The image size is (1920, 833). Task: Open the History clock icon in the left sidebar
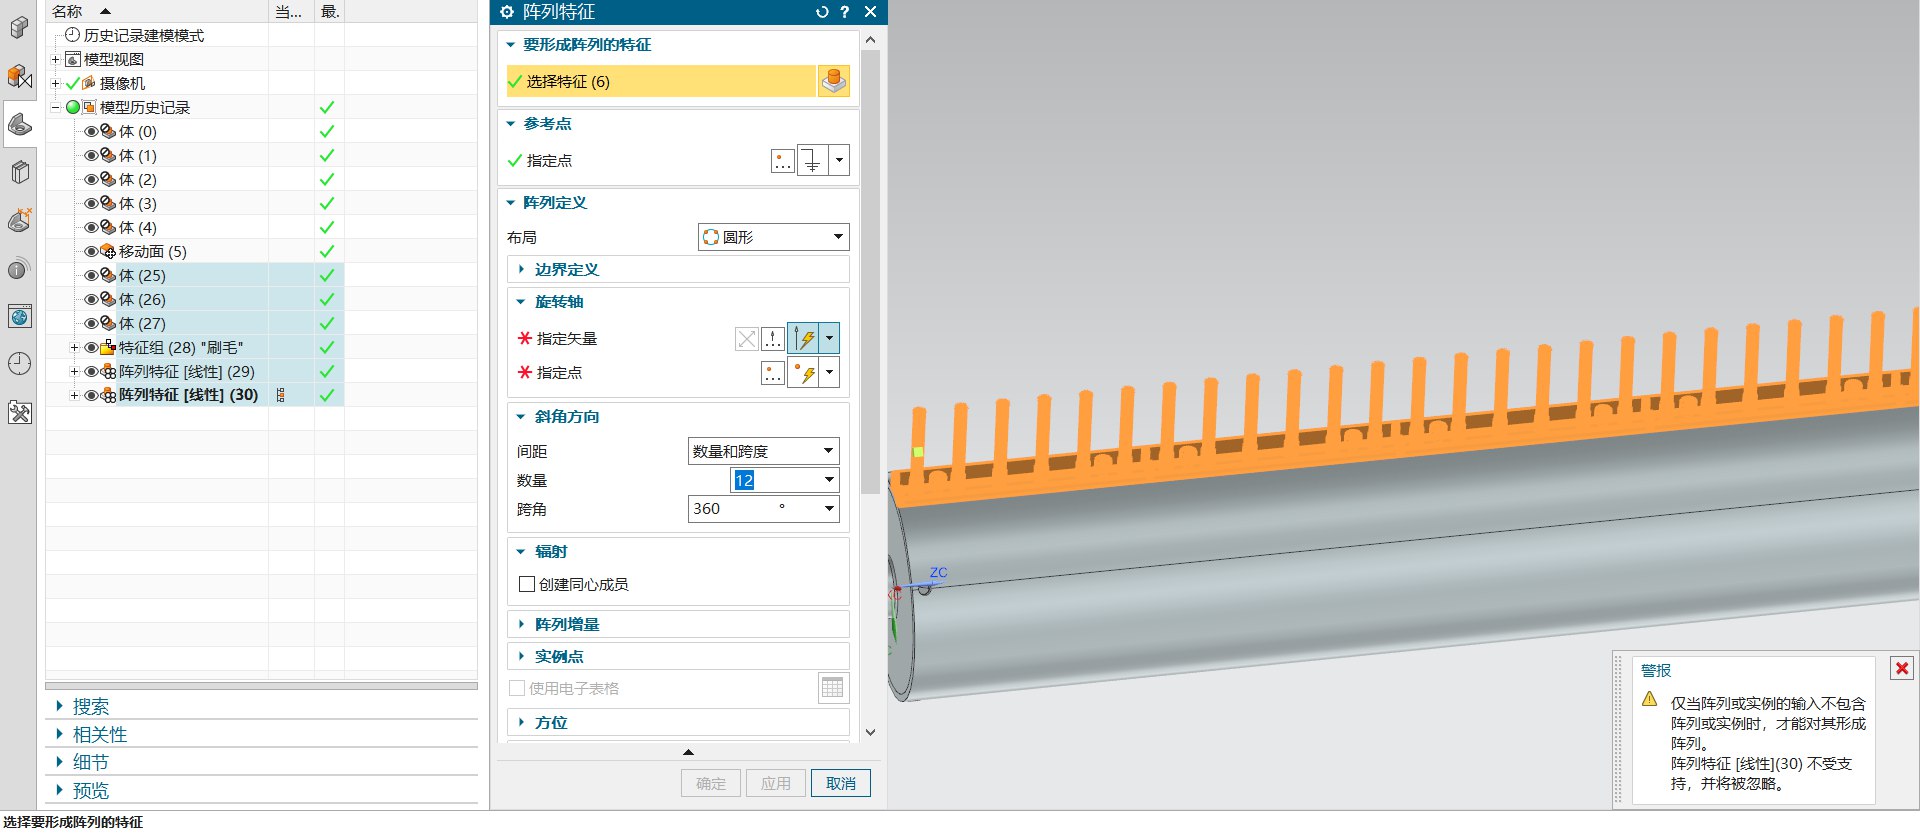[x=20, y=364]
